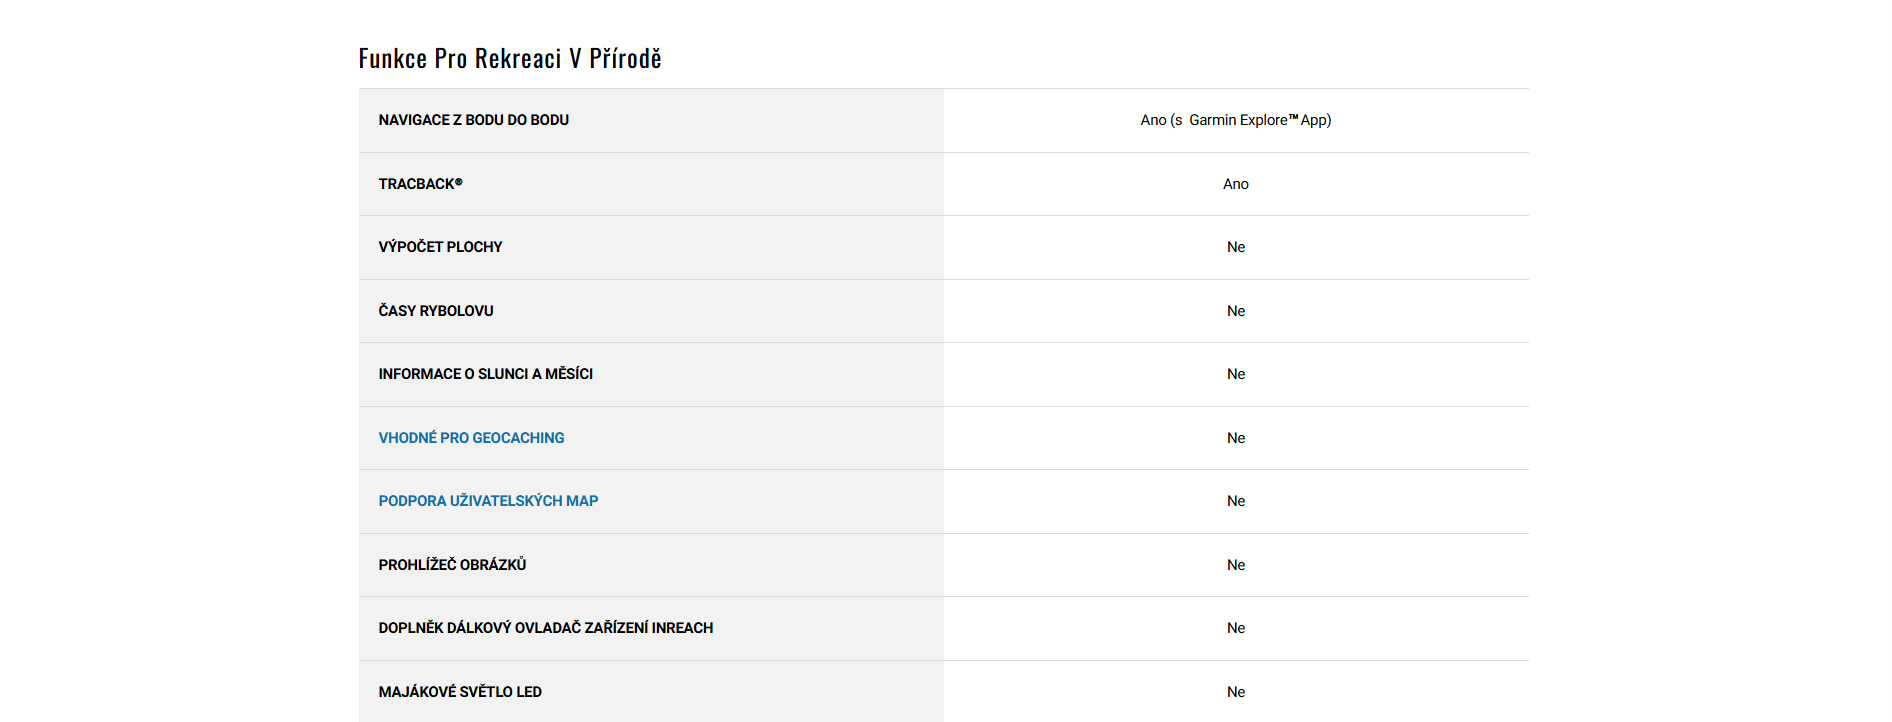This screenshot has height=722, width=1892.
Task: Click the Ano value beside TracBack
Action: [x=1236, y=184]
